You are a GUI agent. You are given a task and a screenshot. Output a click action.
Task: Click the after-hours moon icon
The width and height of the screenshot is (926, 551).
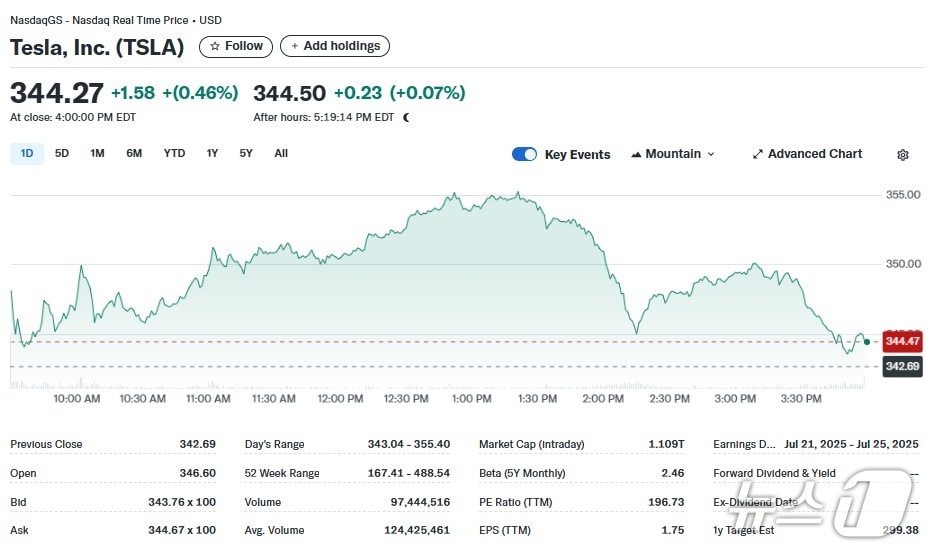(406, 117)
